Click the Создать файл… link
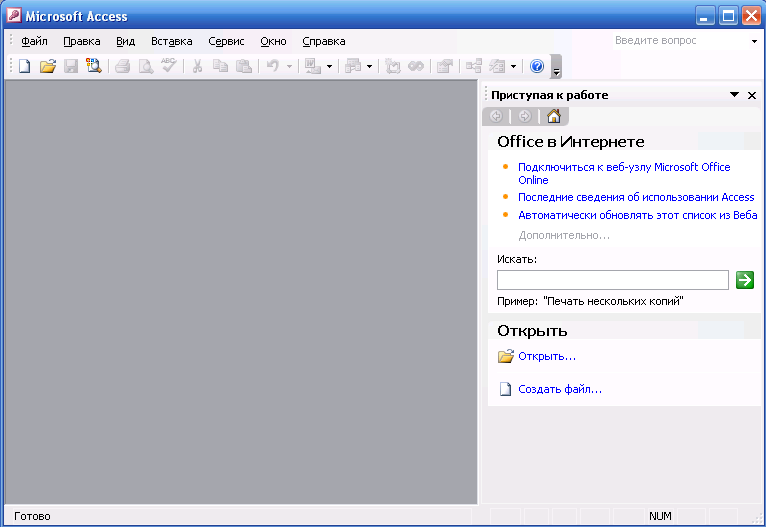Image resolution: width=766 pixels, height=527 pixels. click(x=560, y=389)
